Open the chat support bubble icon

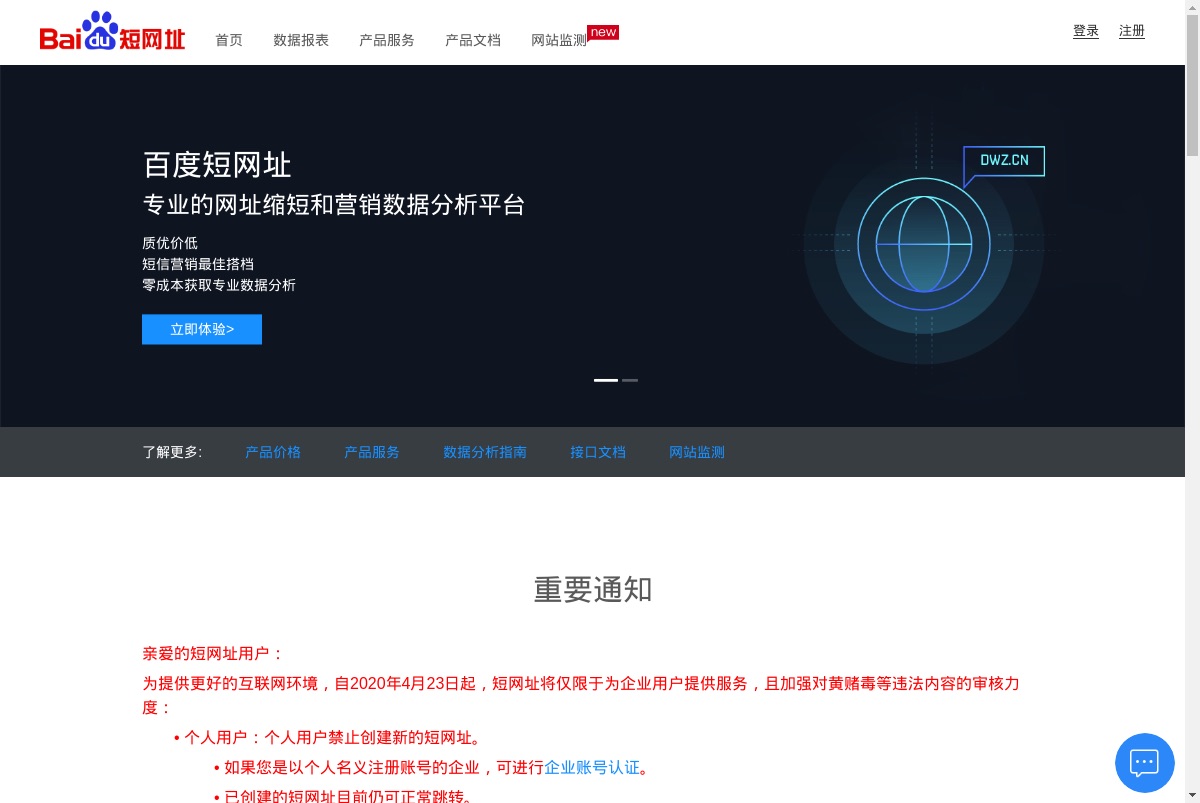tap(1144, 762)
